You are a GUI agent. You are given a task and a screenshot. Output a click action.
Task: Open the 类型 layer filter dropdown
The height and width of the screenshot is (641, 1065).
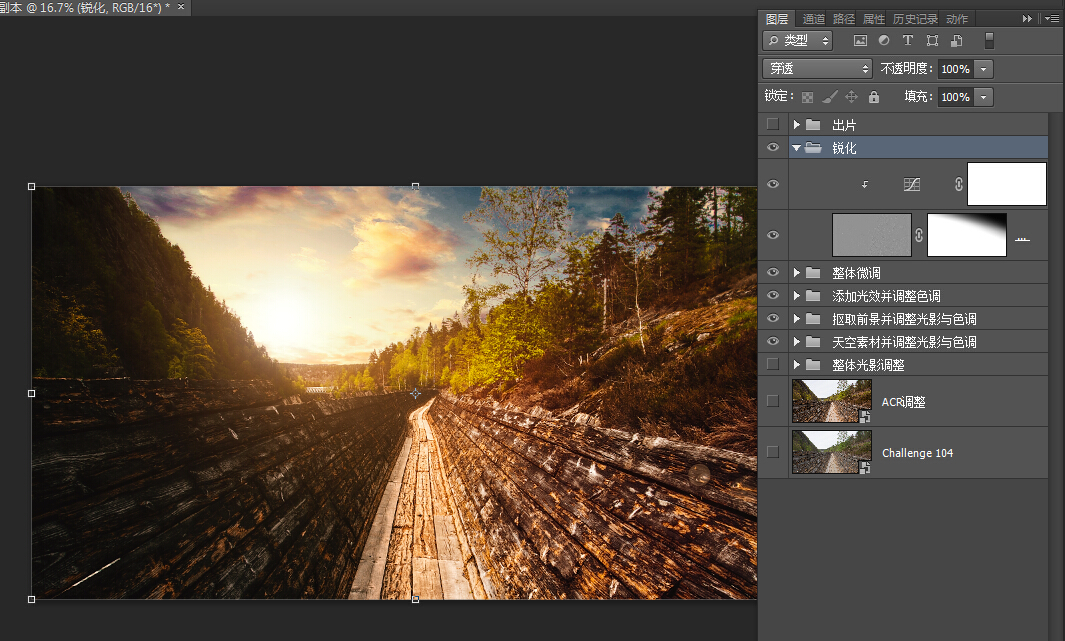click(x=797, y=41)
